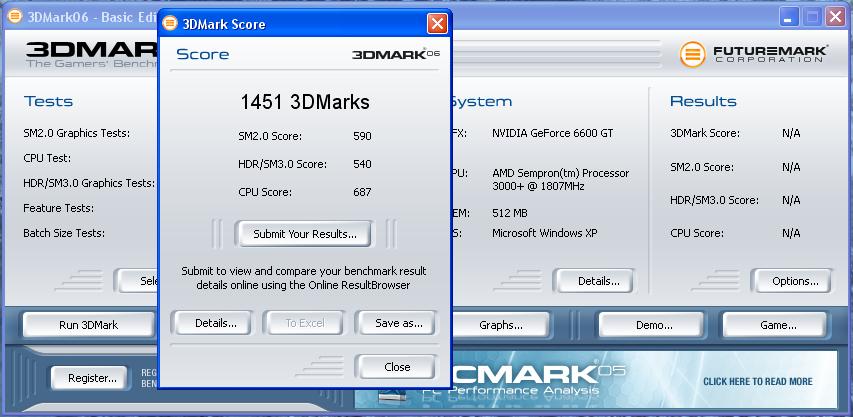Close the 3DMark Score dialog with Close button
Screen dimensions: 853x417
(x=397, y=367)
